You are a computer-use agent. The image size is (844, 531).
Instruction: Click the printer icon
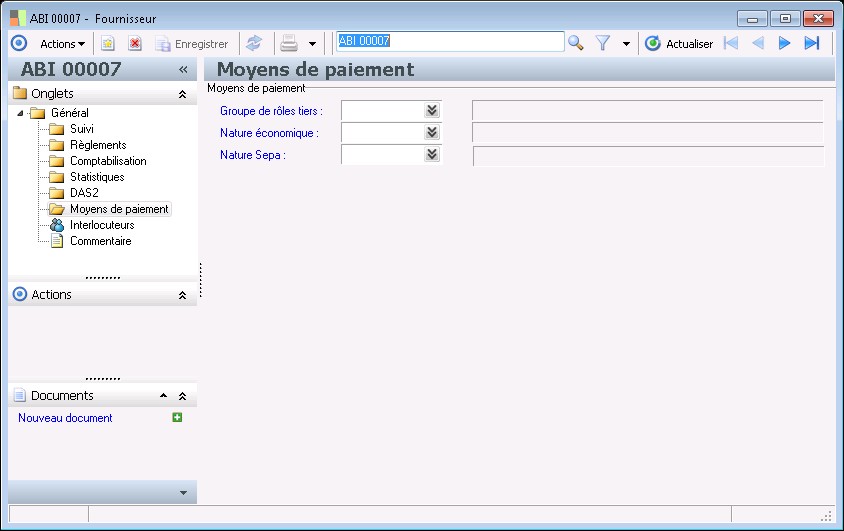coord(289,44)
